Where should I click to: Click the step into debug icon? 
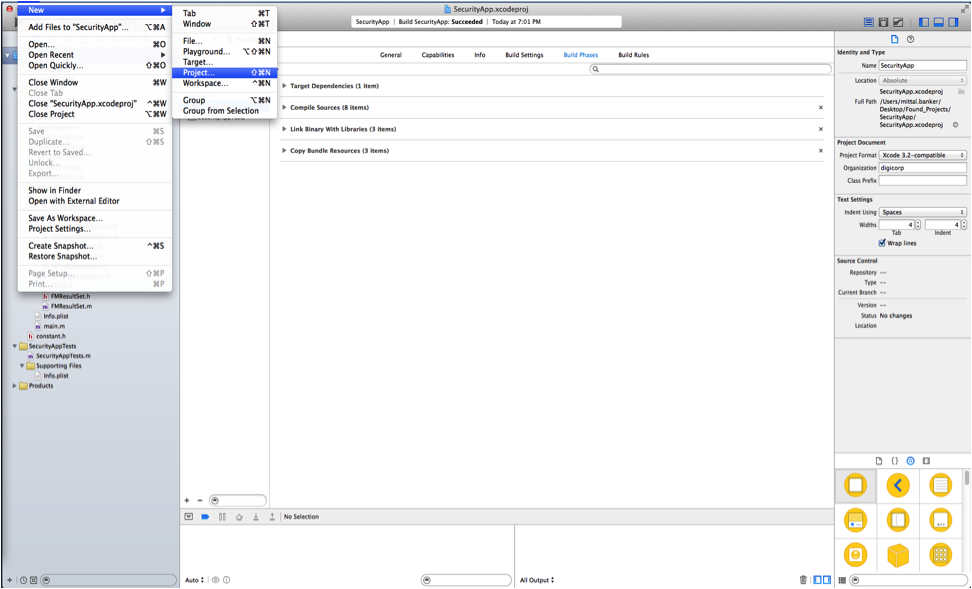pos(255,516)
